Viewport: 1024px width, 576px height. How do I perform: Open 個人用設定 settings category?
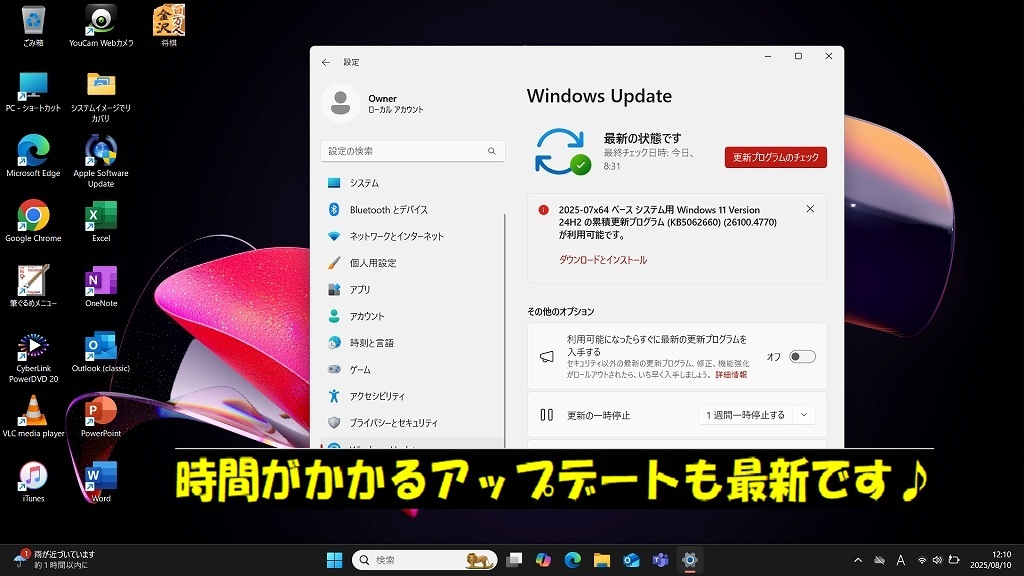coord(413,263)
